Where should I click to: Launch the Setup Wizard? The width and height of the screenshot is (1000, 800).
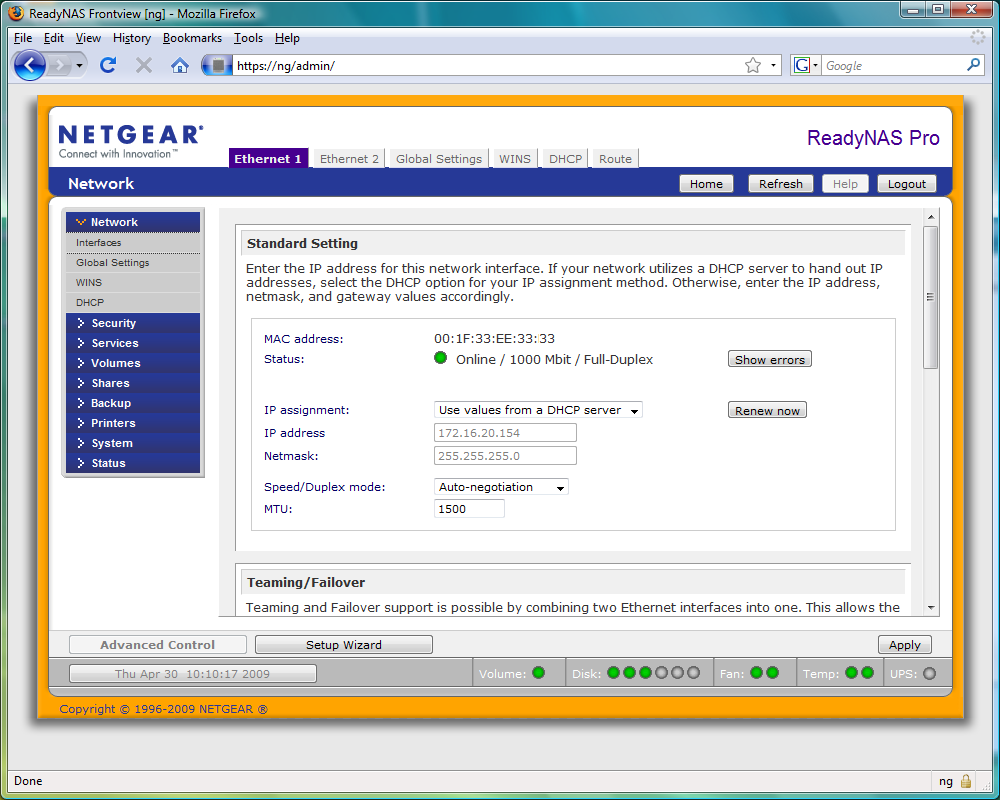click(344, 644)
